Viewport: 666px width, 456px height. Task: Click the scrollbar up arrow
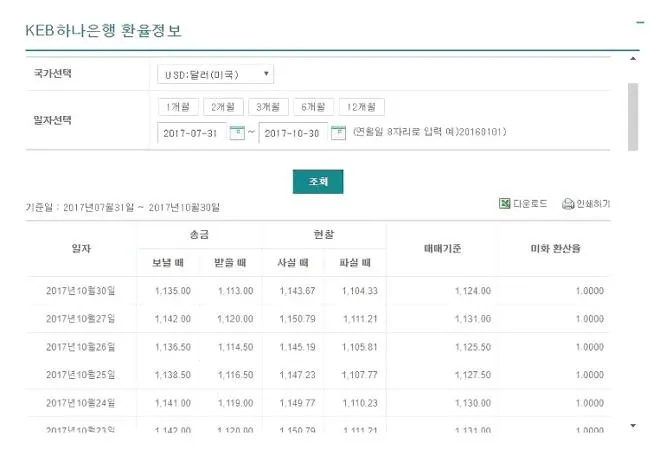(633, 59)
